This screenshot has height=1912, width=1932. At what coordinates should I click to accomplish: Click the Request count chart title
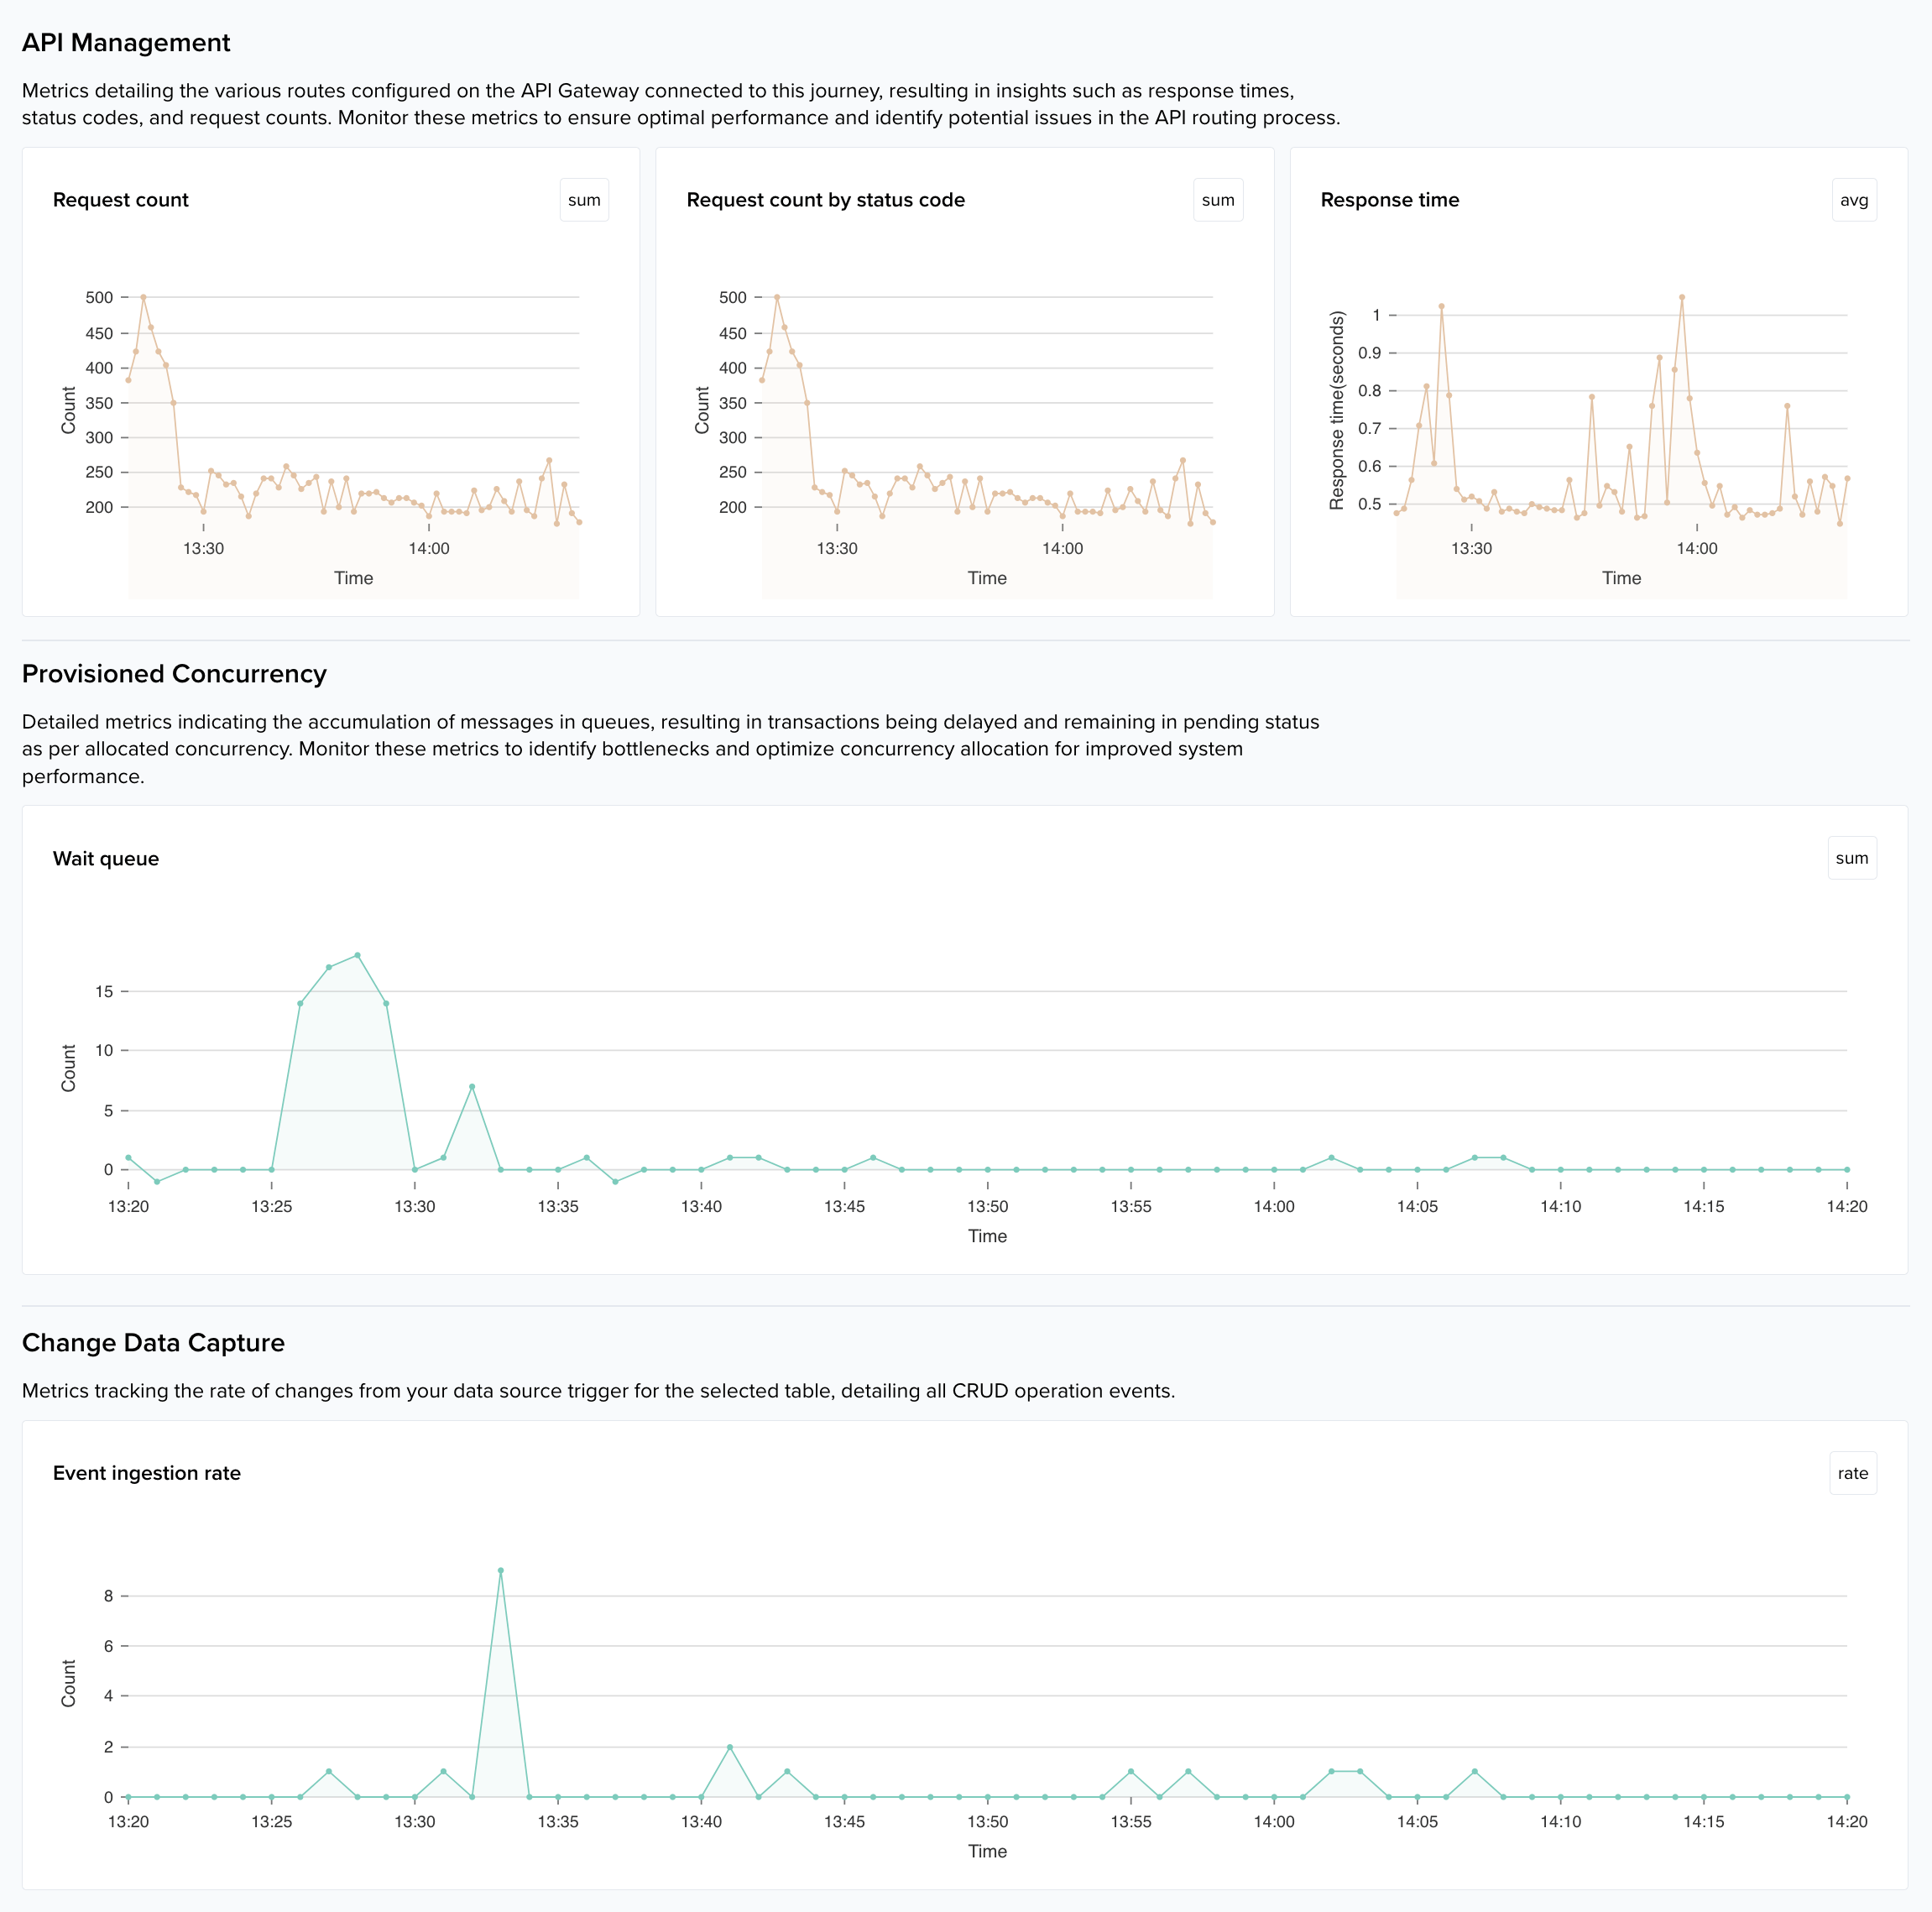120,200
